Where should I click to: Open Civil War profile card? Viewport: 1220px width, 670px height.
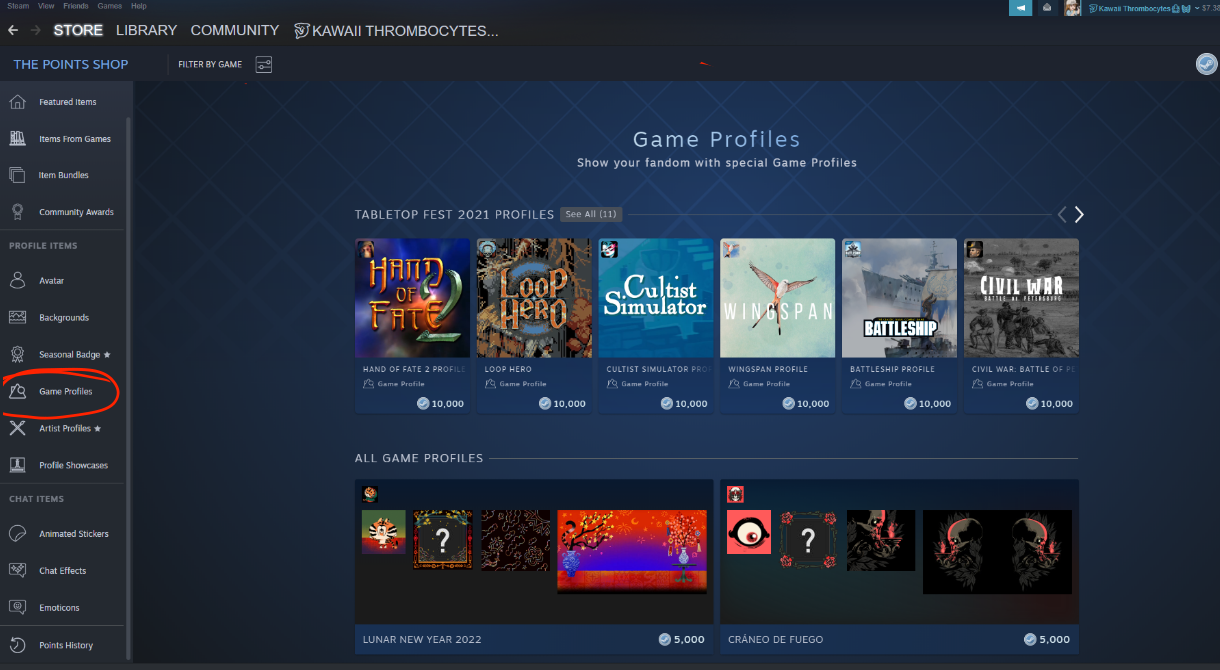(x=1021, y=326)
